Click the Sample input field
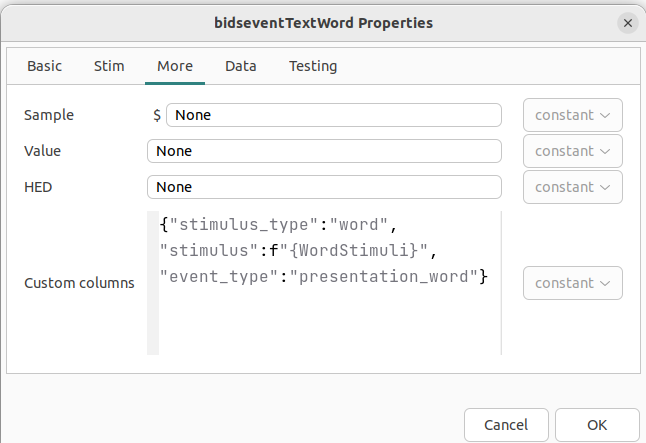This screenshot has height=443, width=646. tap(334, 115)
